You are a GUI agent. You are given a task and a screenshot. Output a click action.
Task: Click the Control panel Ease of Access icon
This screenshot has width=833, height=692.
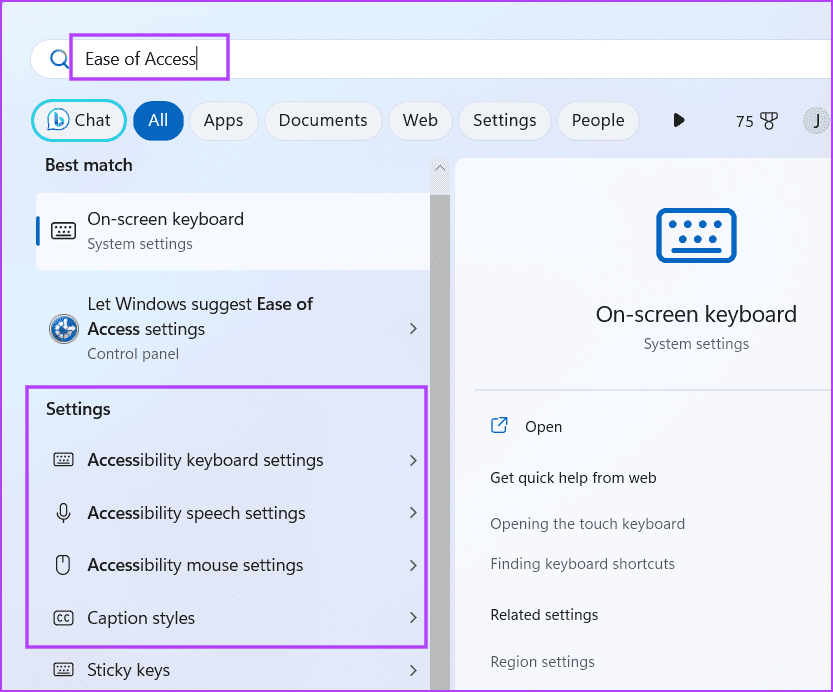point(64,329)
